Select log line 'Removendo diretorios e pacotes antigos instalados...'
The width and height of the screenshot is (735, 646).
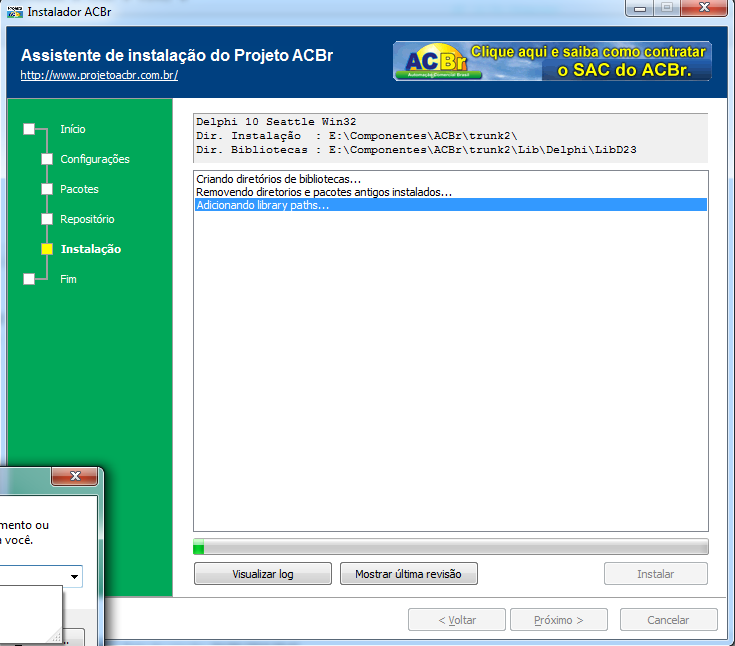point(324,192)
